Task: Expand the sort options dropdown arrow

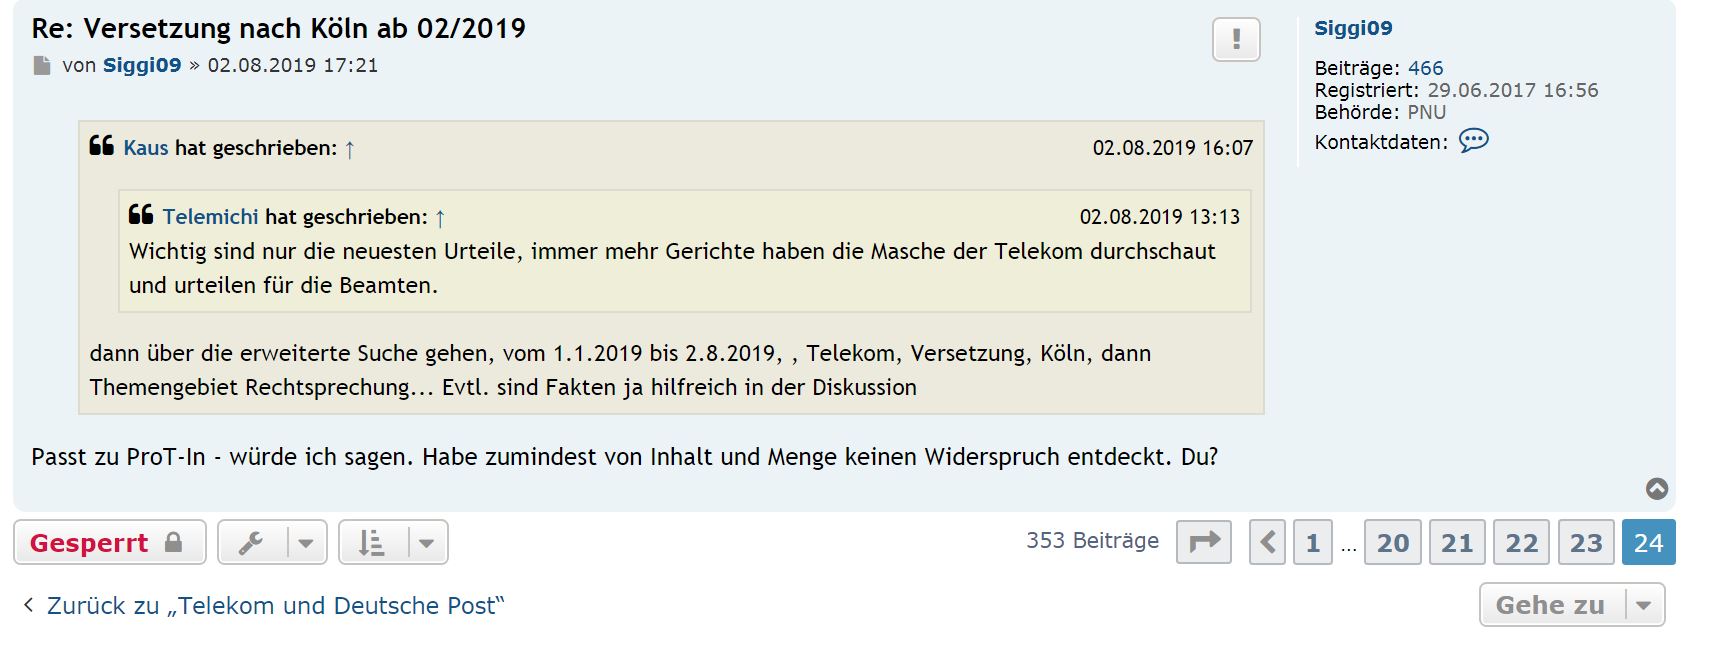Action: point(427,542)
